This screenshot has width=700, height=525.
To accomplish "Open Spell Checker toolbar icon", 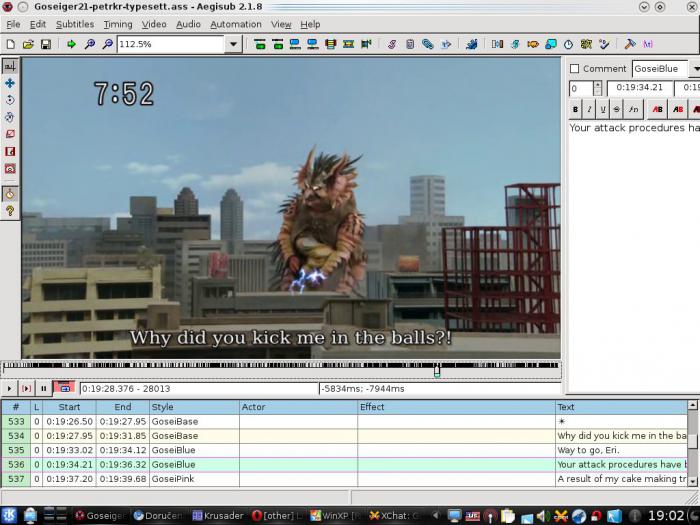I will click(604, 44).
